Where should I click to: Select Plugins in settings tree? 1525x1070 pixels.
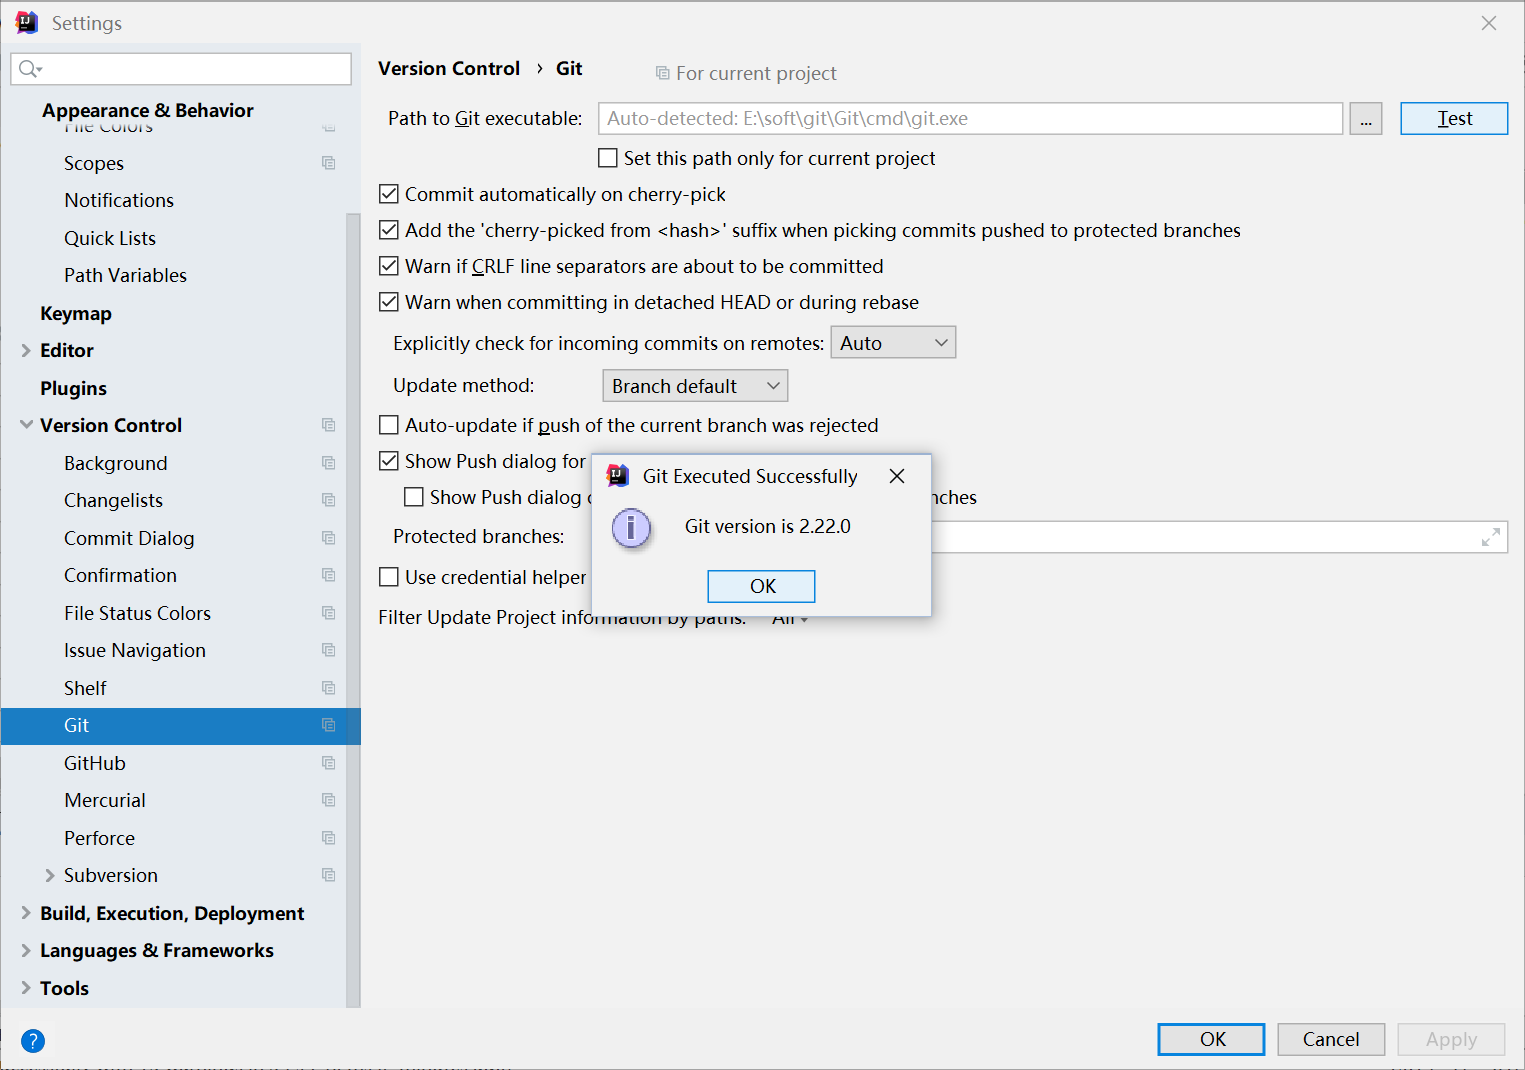pos(73,388)
